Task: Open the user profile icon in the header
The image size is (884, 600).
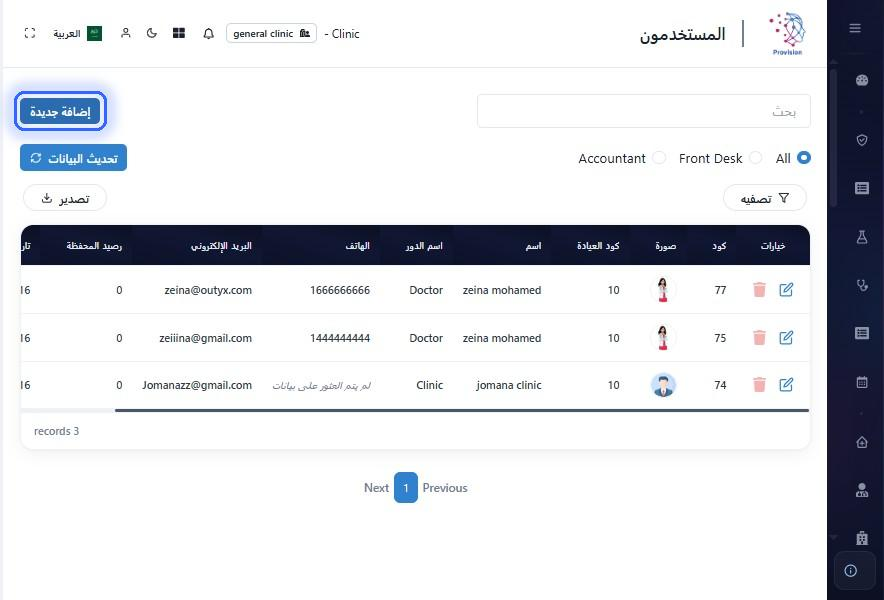Action: 126,33
